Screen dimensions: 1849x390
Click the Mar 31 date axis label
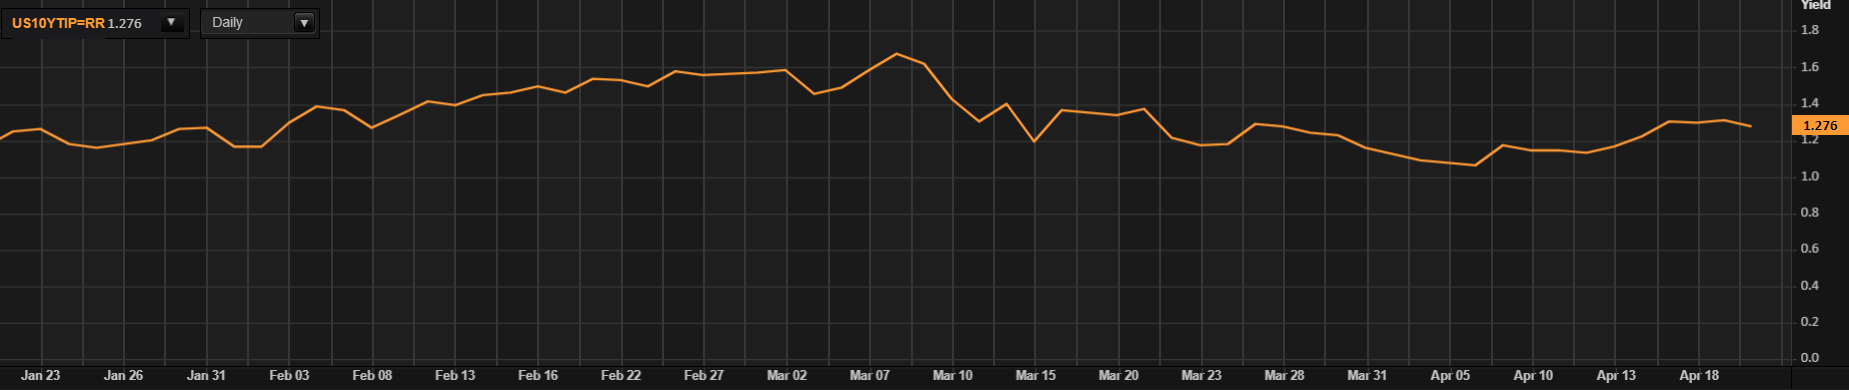point(1367,376)
